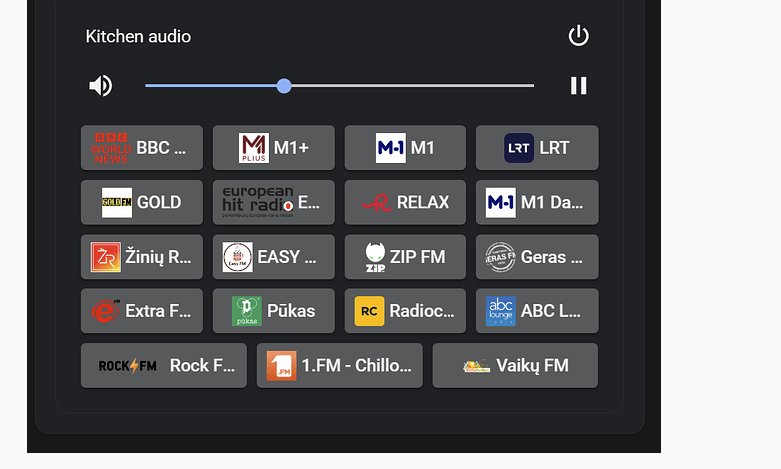Tune to the M1 station
The width and height of the screenshot is (781, 469).
405,148
